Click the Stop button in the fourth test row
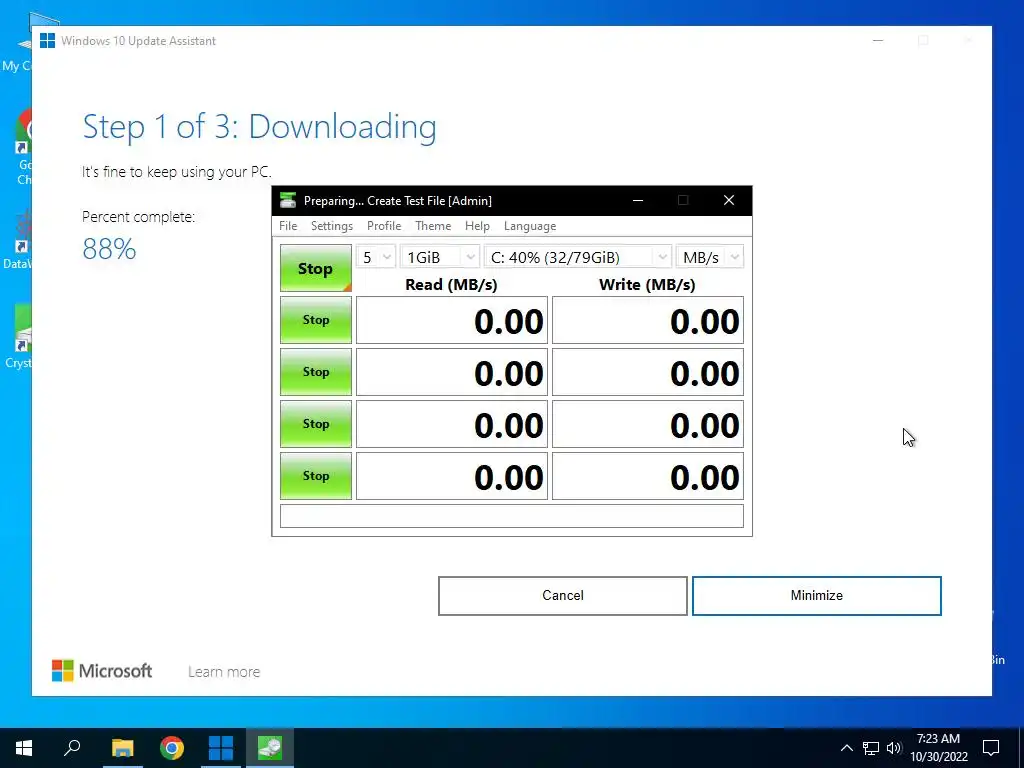Image resolution: width=1024 pixels, height=768 pixels. pyautogui.click(x=315, y=476)
